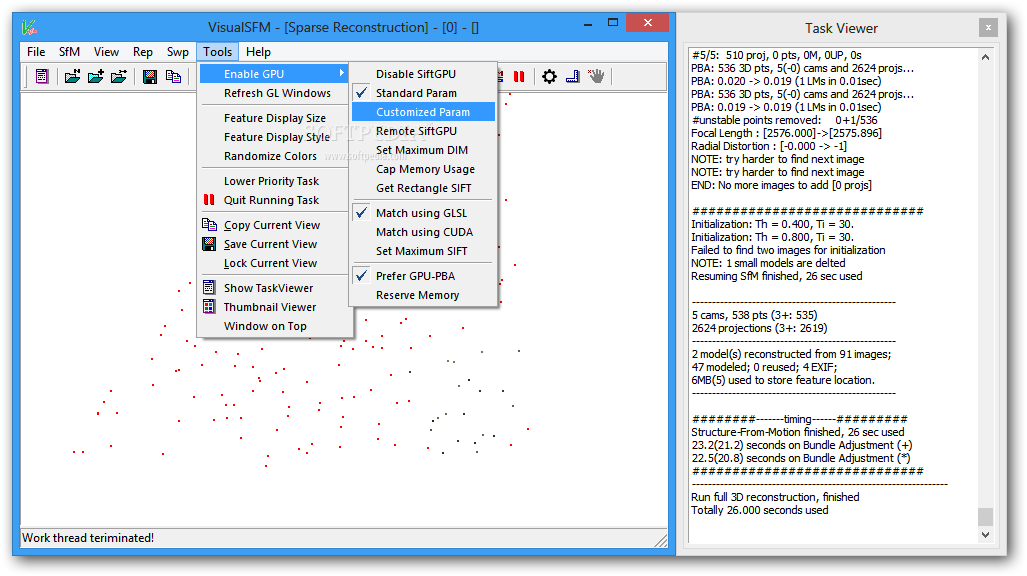Select Customized Param option
This screenshot has width=1027, height=576.
coord(423,112)
